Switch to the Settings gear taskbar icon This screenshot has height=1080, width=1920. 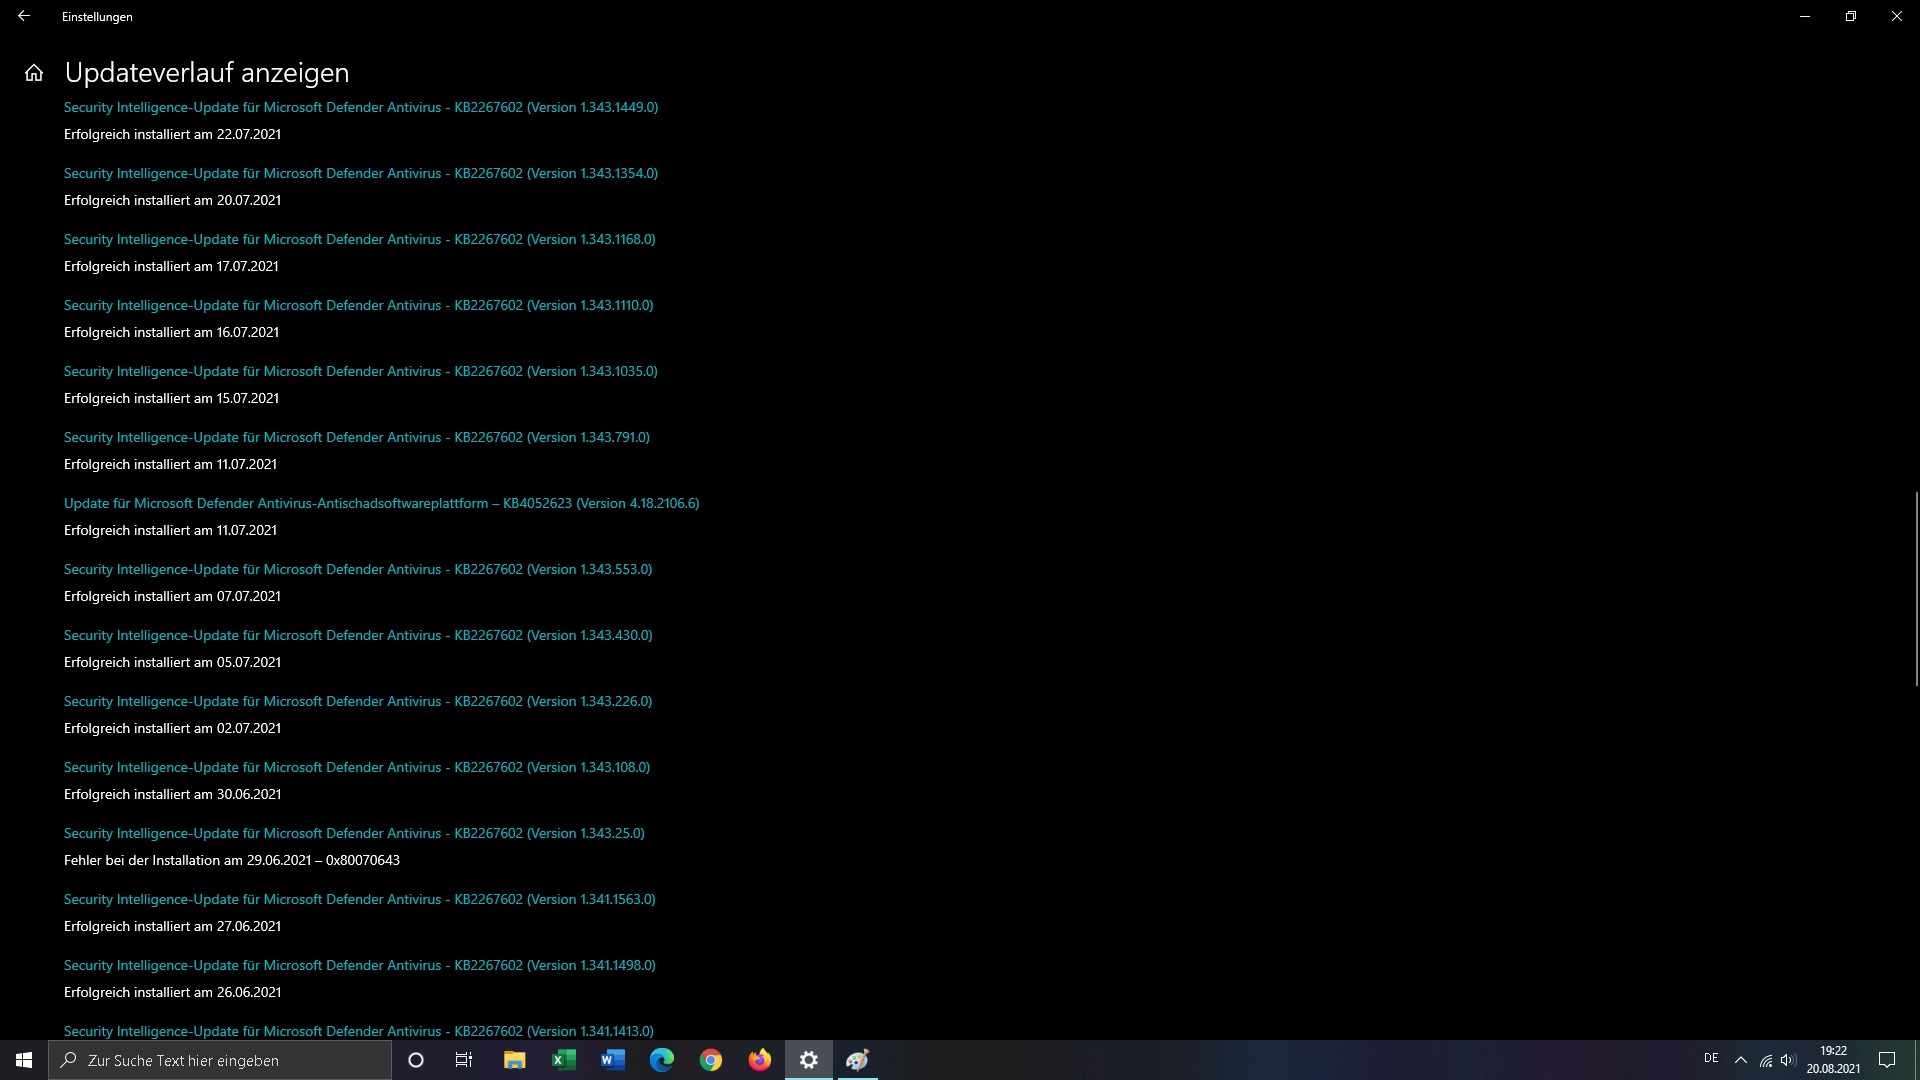pyautogui.click(x=808, y=1060)
